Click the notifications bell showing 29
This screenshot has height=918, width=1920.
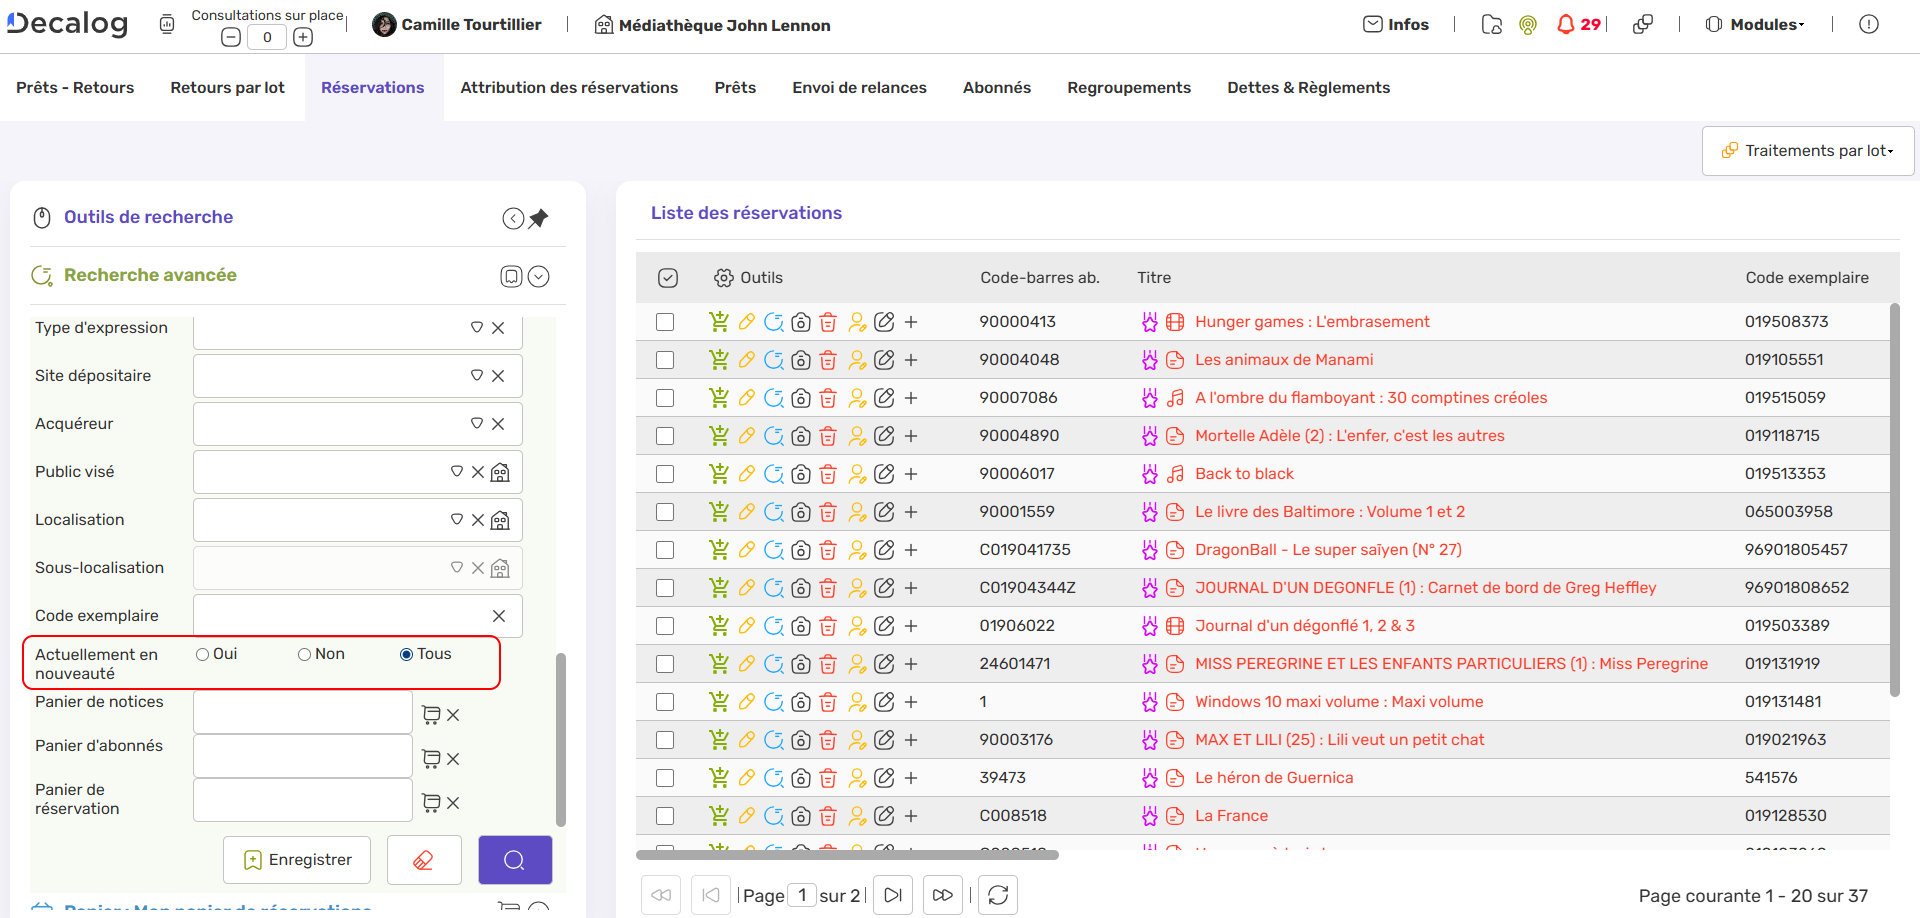[x=1567, y=25]
